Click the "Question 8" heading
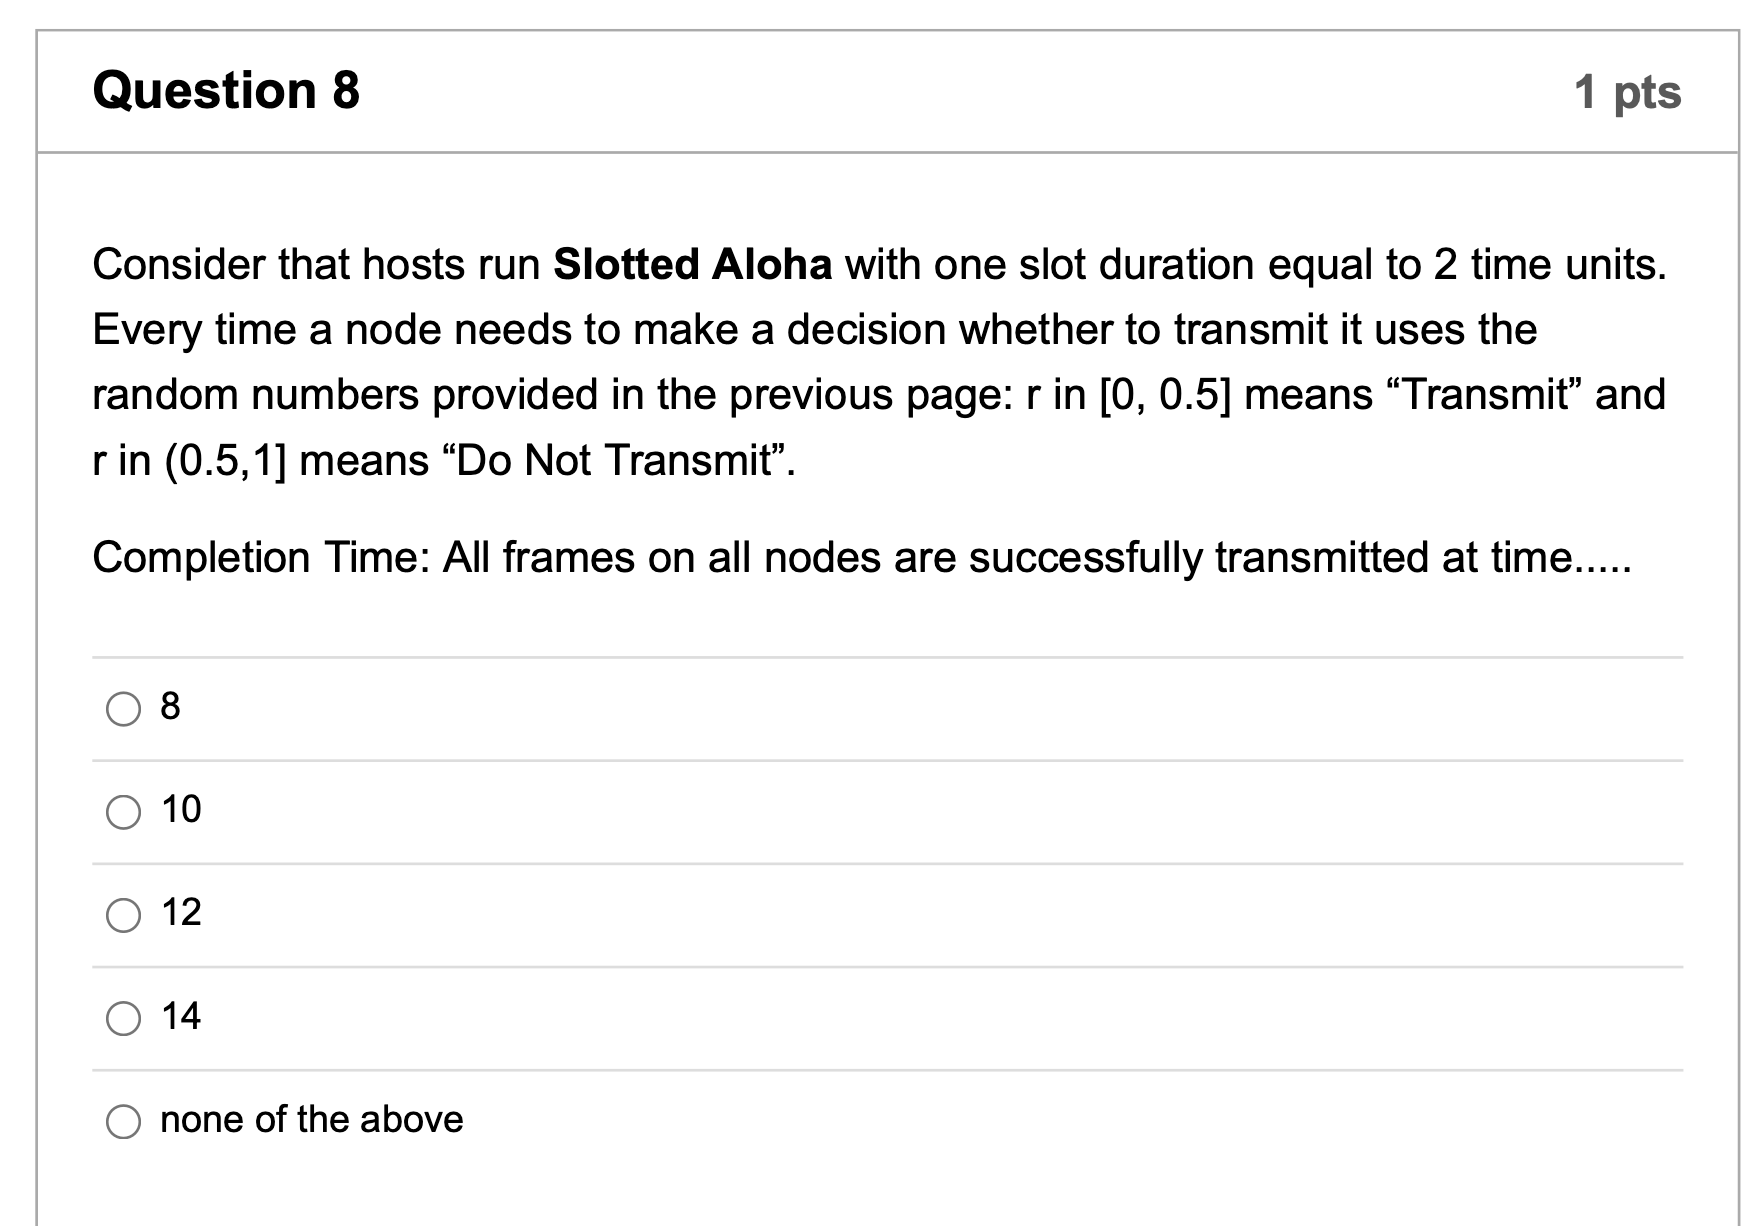 point(226,91)
